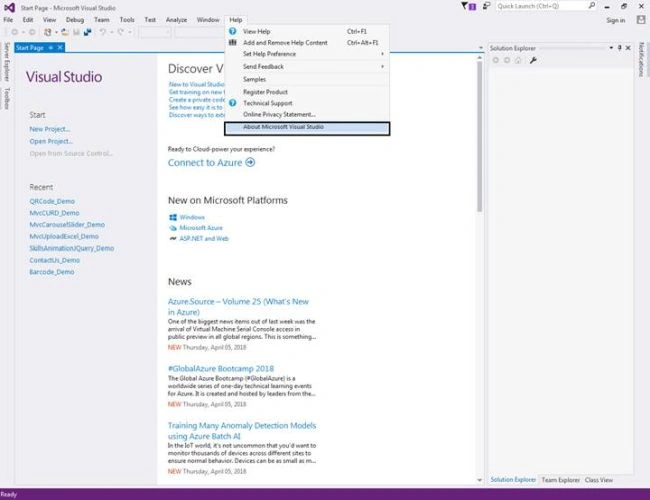
Task: Click Solution Explorer Back icon
Action: [496, 61]
